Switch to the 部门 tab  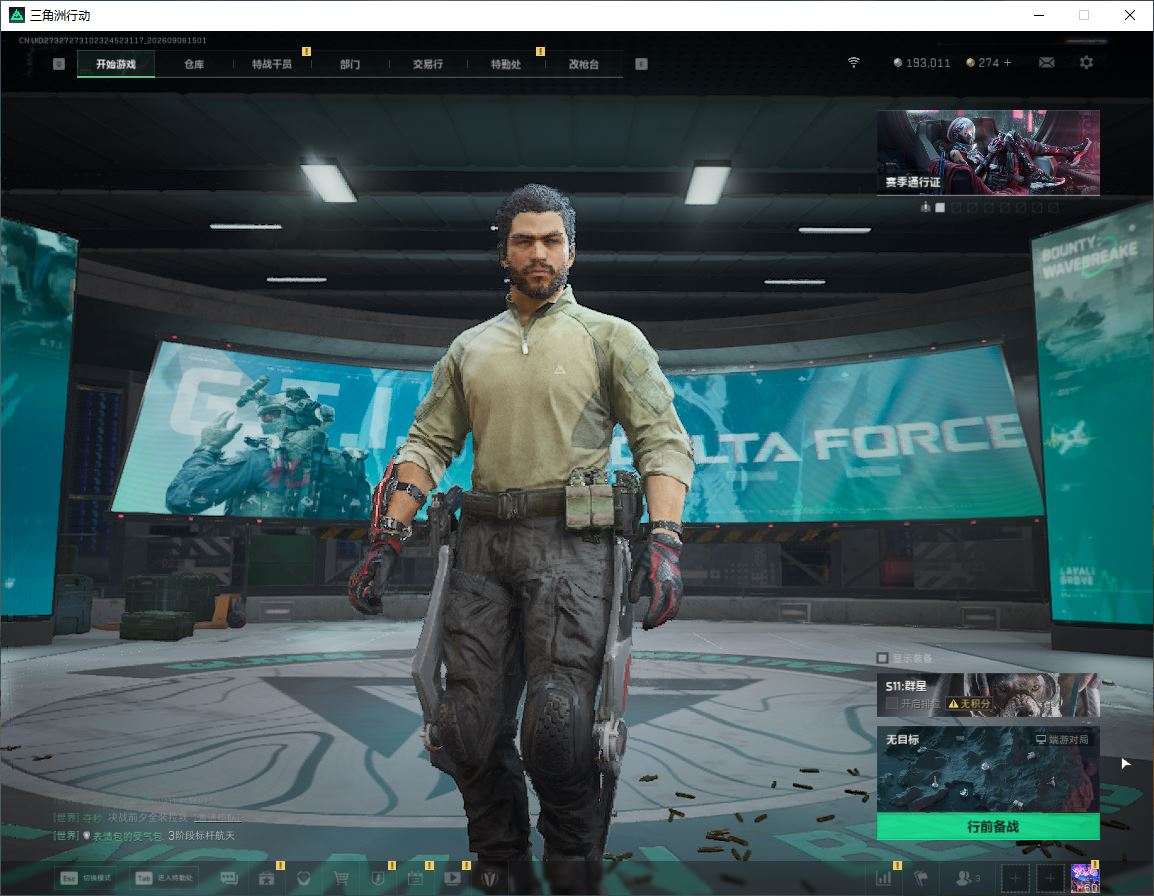coord(350,64)
